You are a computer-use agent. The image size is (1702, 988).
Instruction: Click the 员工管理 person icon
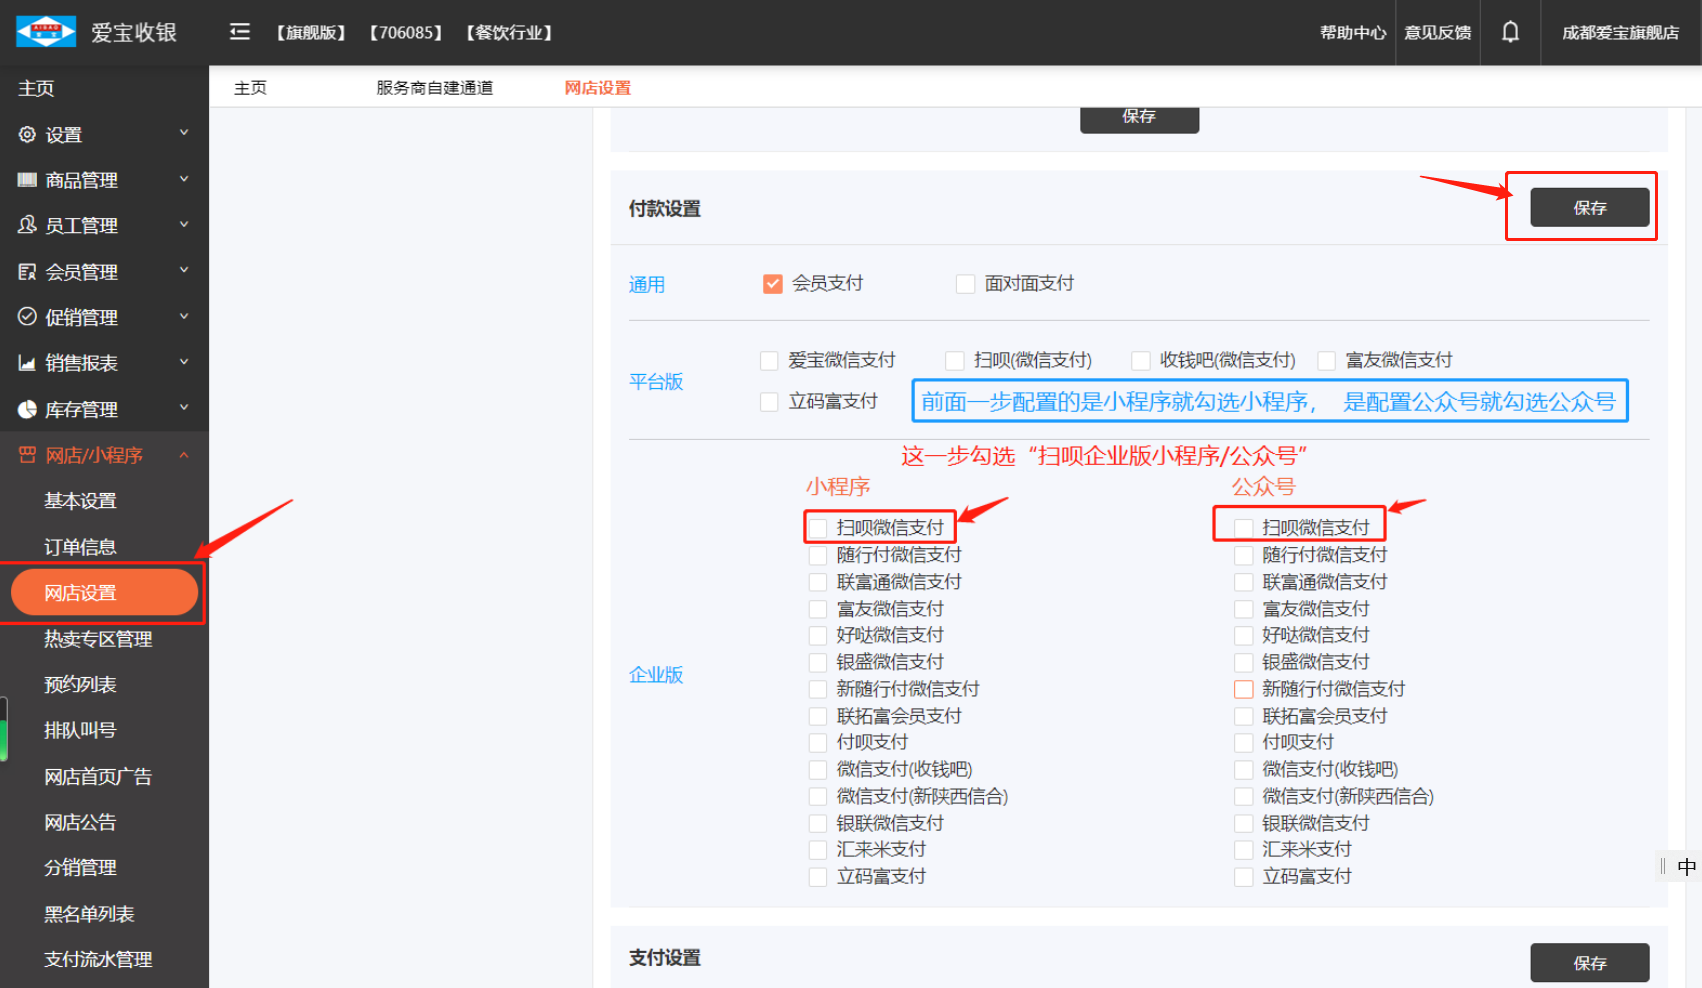[x=27, y=225]
